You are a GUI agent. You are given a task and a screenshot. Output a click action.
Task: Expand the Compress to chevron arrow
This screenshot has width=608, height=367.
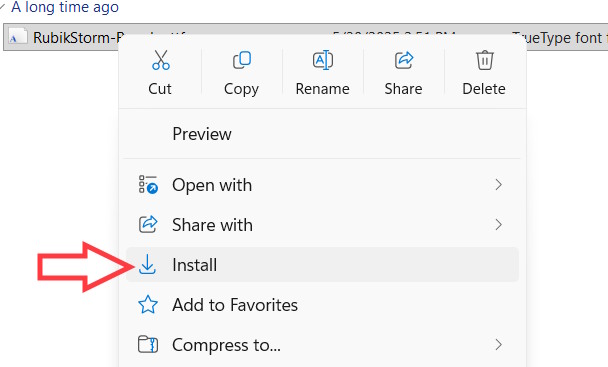point(499,345)
